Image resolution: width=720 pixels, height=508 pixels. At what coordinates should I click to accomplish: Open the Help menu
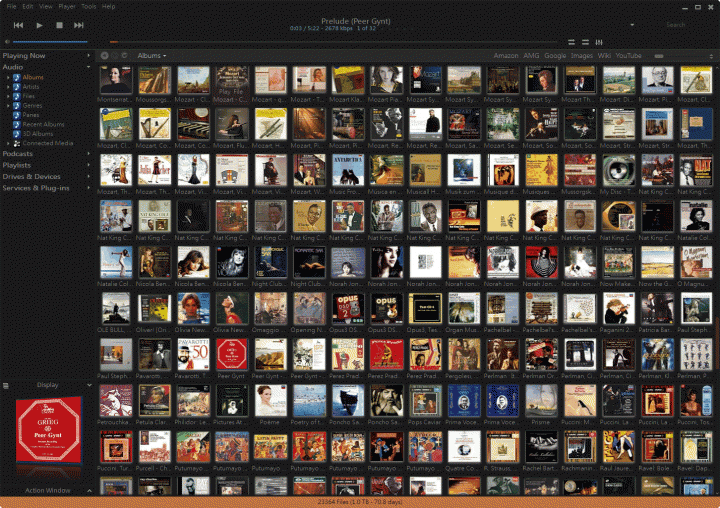[x=108, y=6]
